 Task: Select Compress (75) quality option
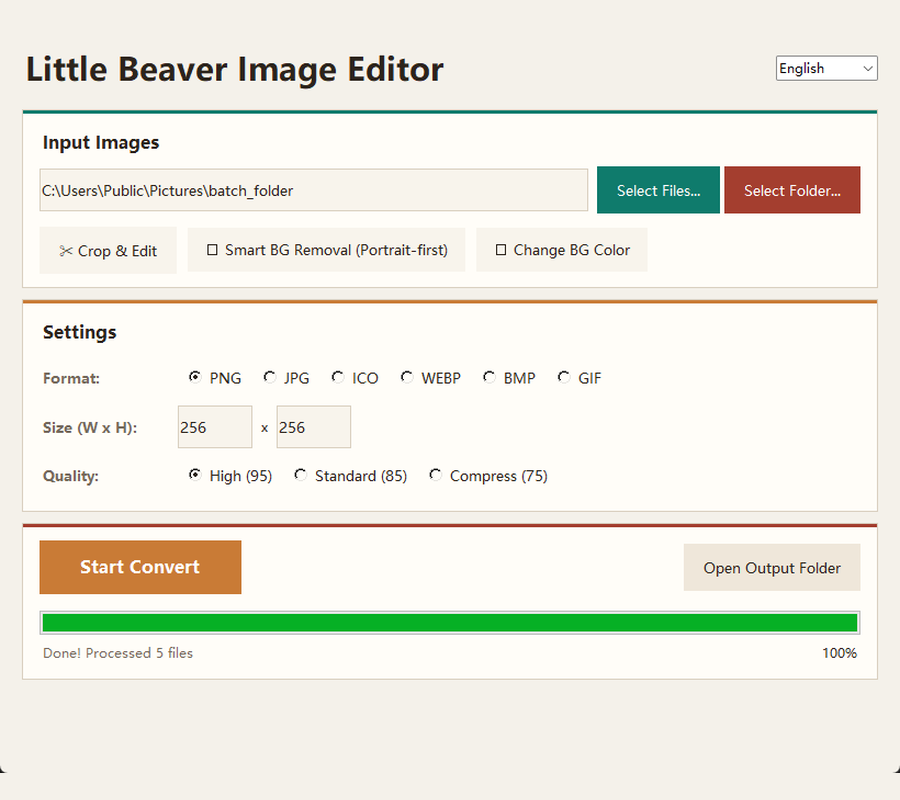pos(436,475)
